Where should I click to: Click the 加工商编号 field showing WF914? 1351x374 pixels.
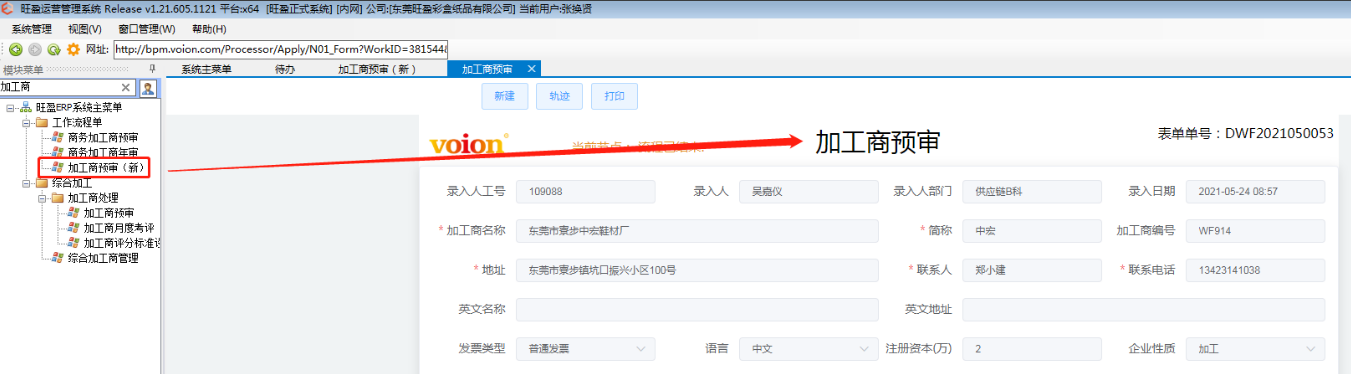(1255, 231)
